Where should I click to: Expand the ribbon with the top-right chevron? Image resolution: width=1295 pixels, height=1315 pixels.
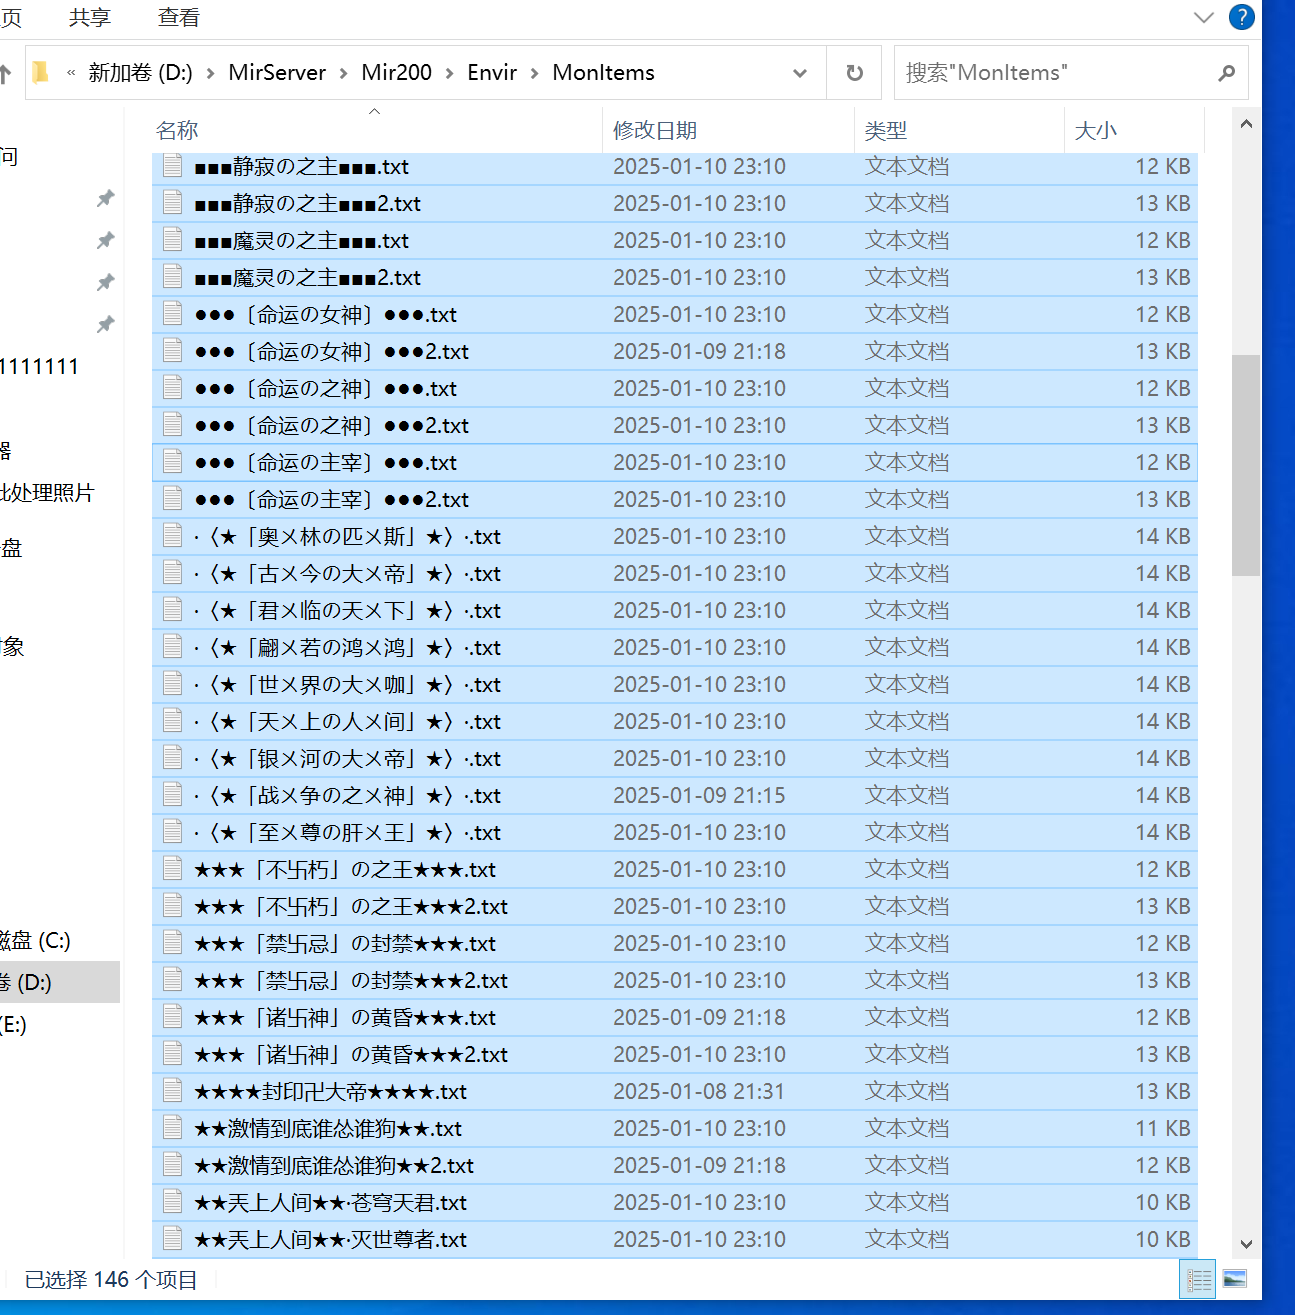pos(1203,17)
